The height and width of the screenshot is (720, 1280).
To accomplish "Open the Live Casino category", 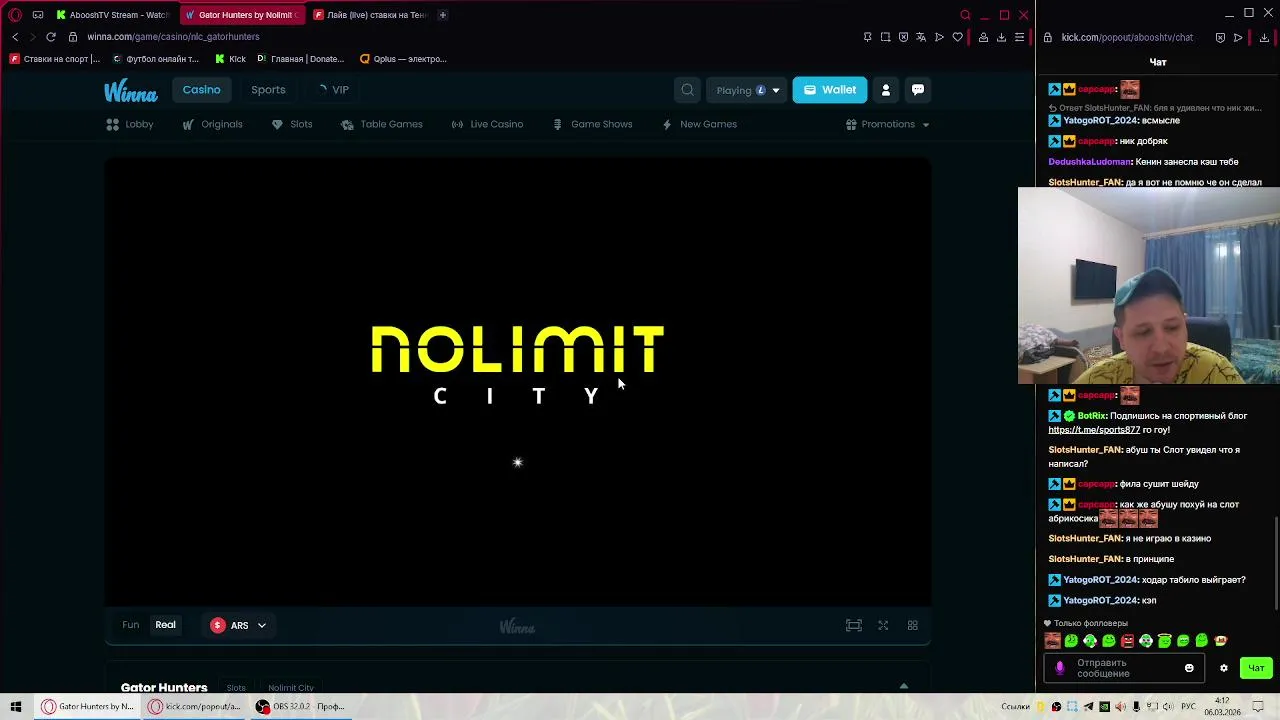I will click(487, 124).
